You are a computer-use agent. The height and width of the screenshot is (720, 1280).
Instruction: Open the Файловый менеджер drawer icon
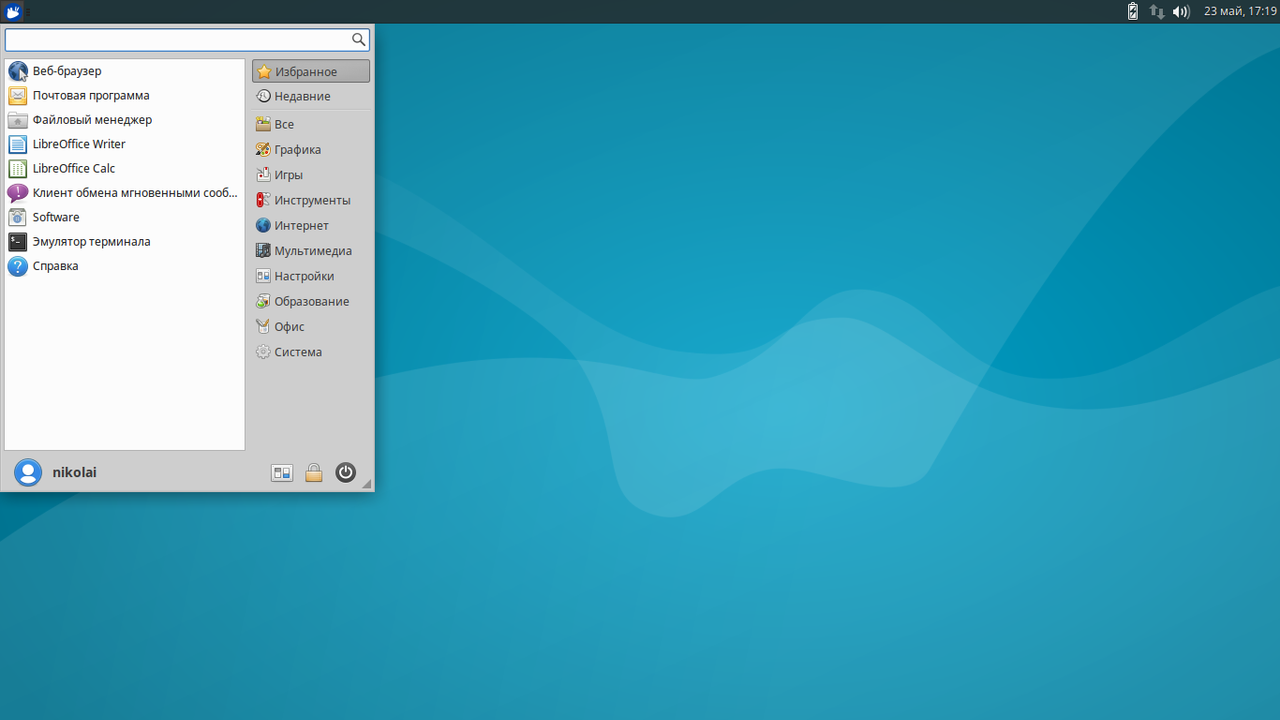pos(17,120)
